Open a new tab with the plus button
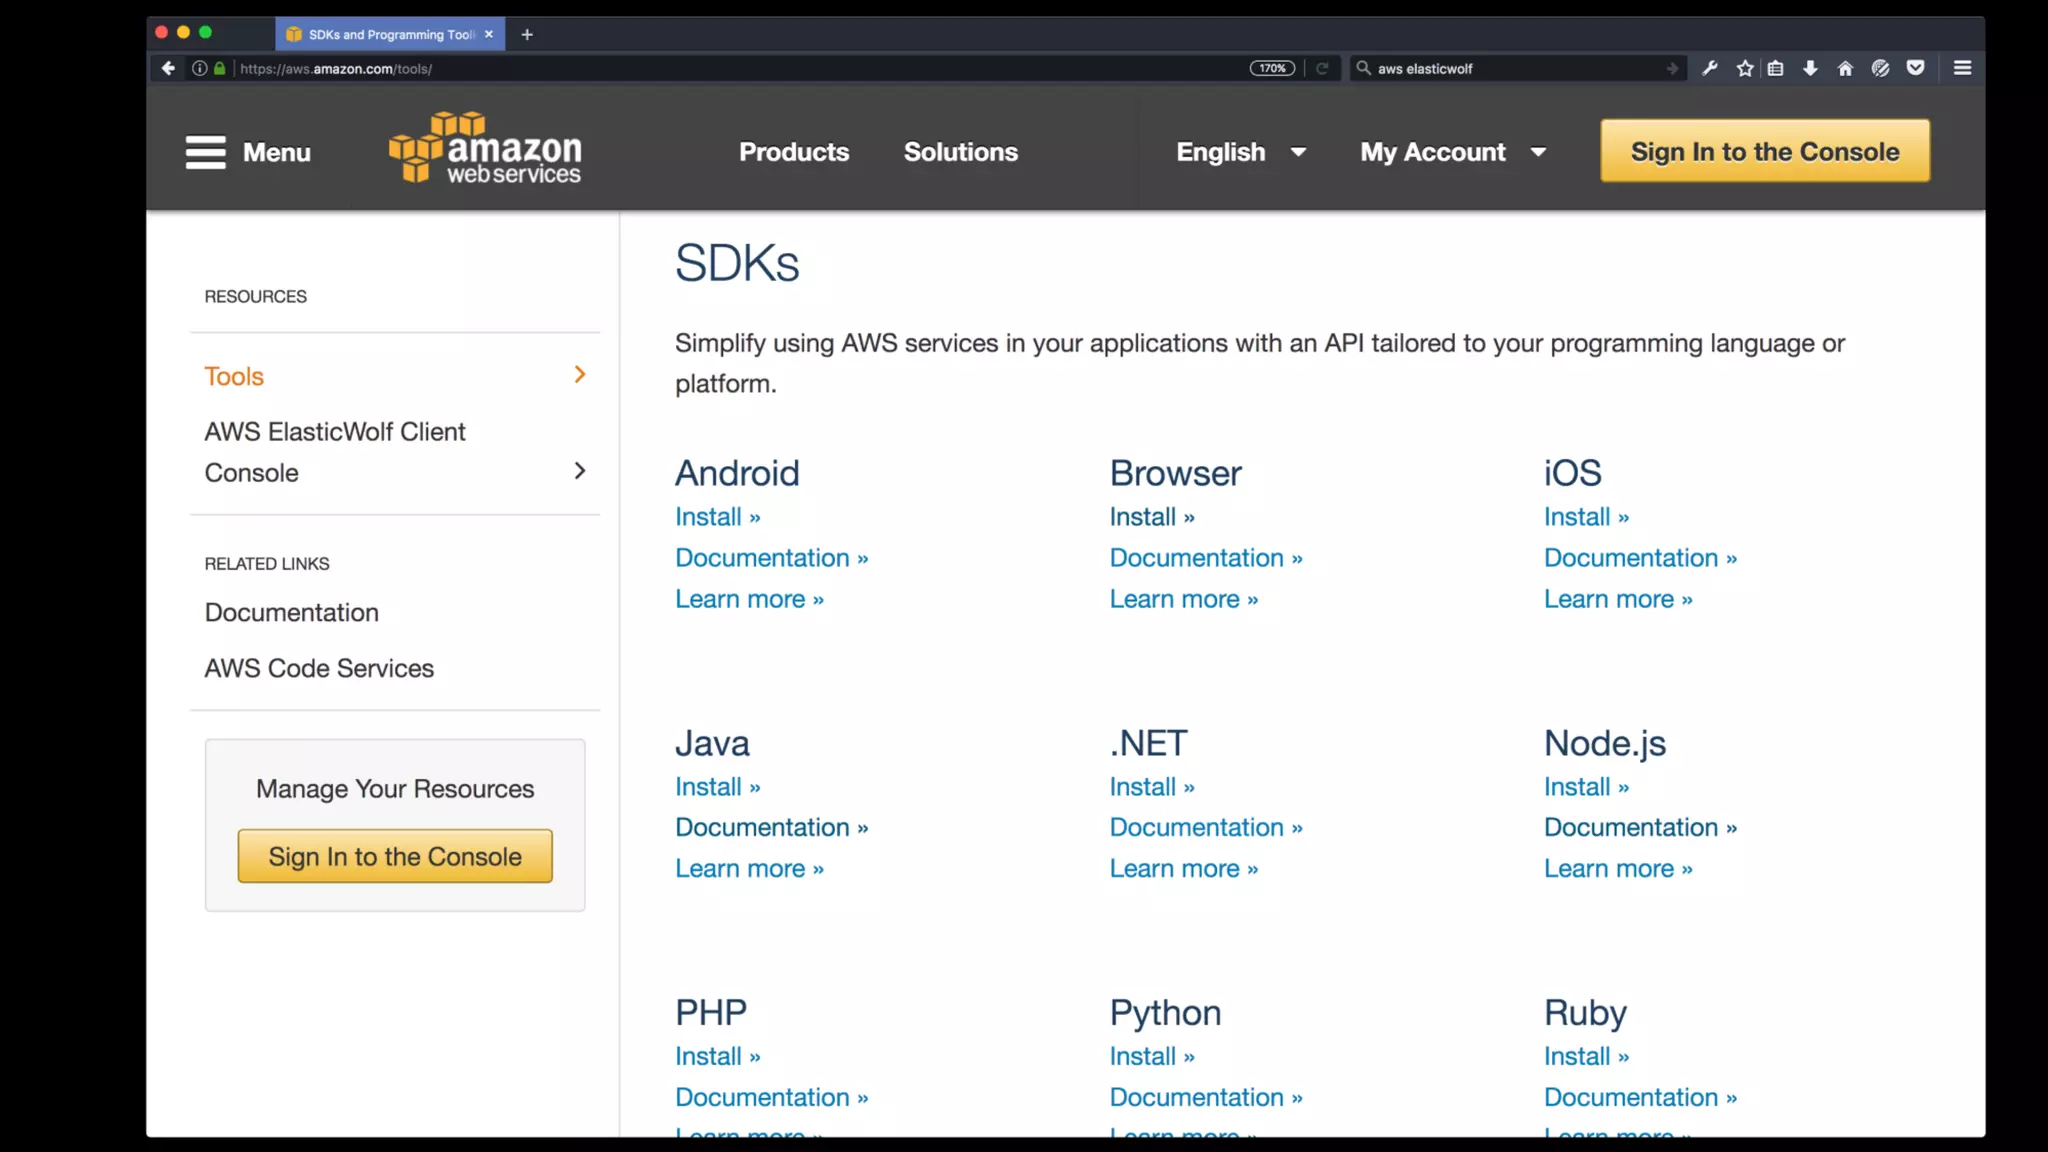Viewport: 2048px width, 1152px height. coord(527,34)
